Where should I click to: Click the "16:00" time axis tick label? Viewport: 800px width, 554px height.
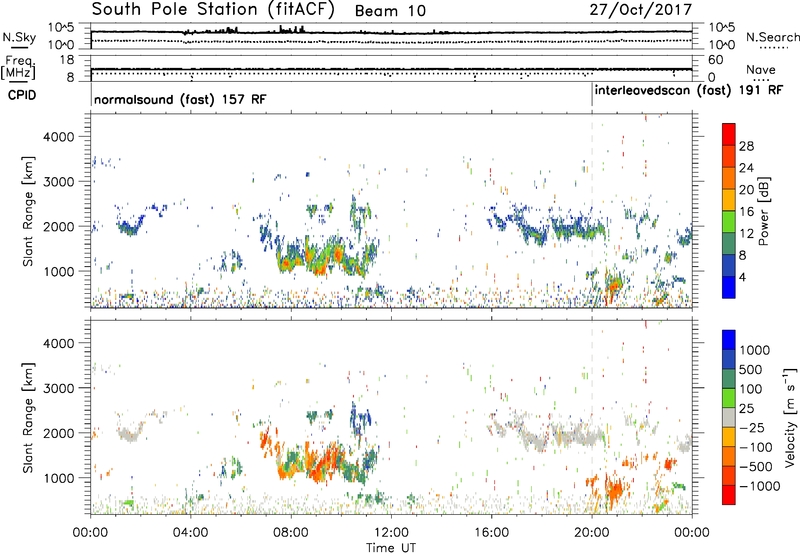point(491,533)
